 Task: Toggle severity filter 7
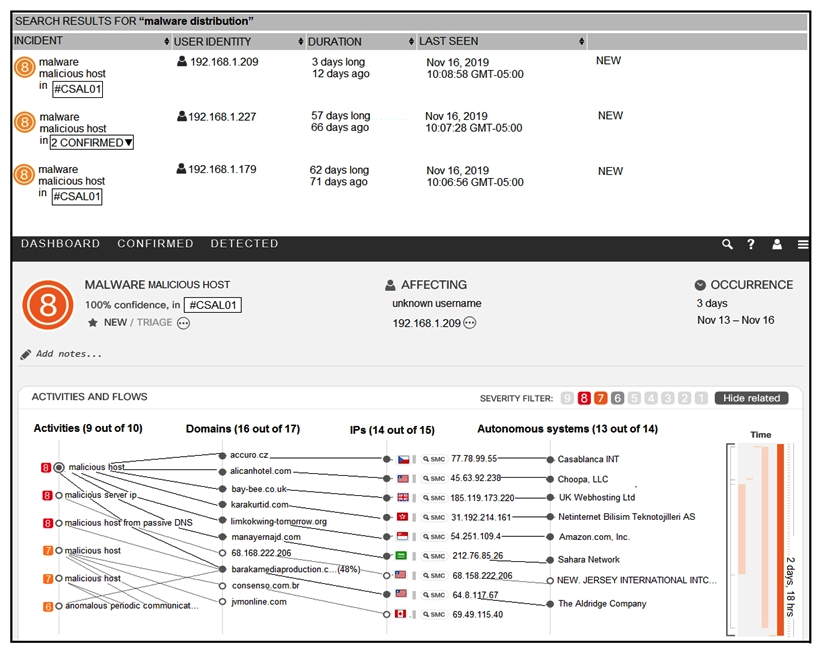point(601,399)
